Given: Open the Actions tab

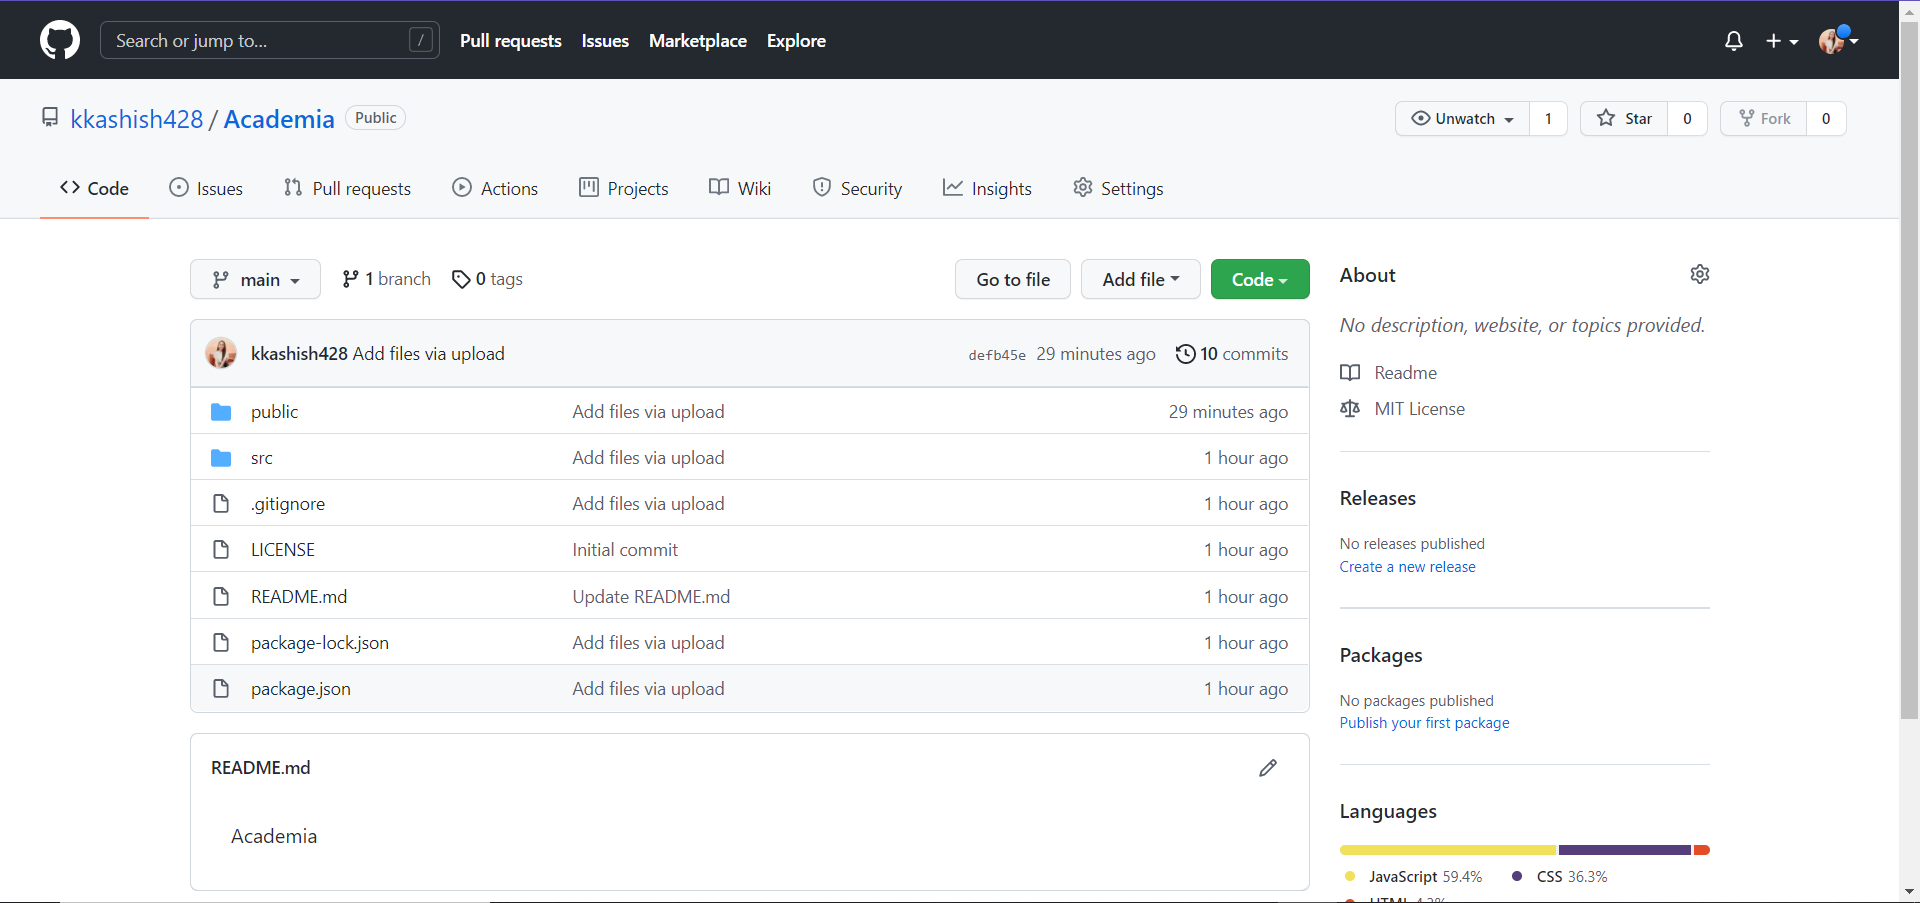Looking at the screenshot, I should (x=495, y=188).
